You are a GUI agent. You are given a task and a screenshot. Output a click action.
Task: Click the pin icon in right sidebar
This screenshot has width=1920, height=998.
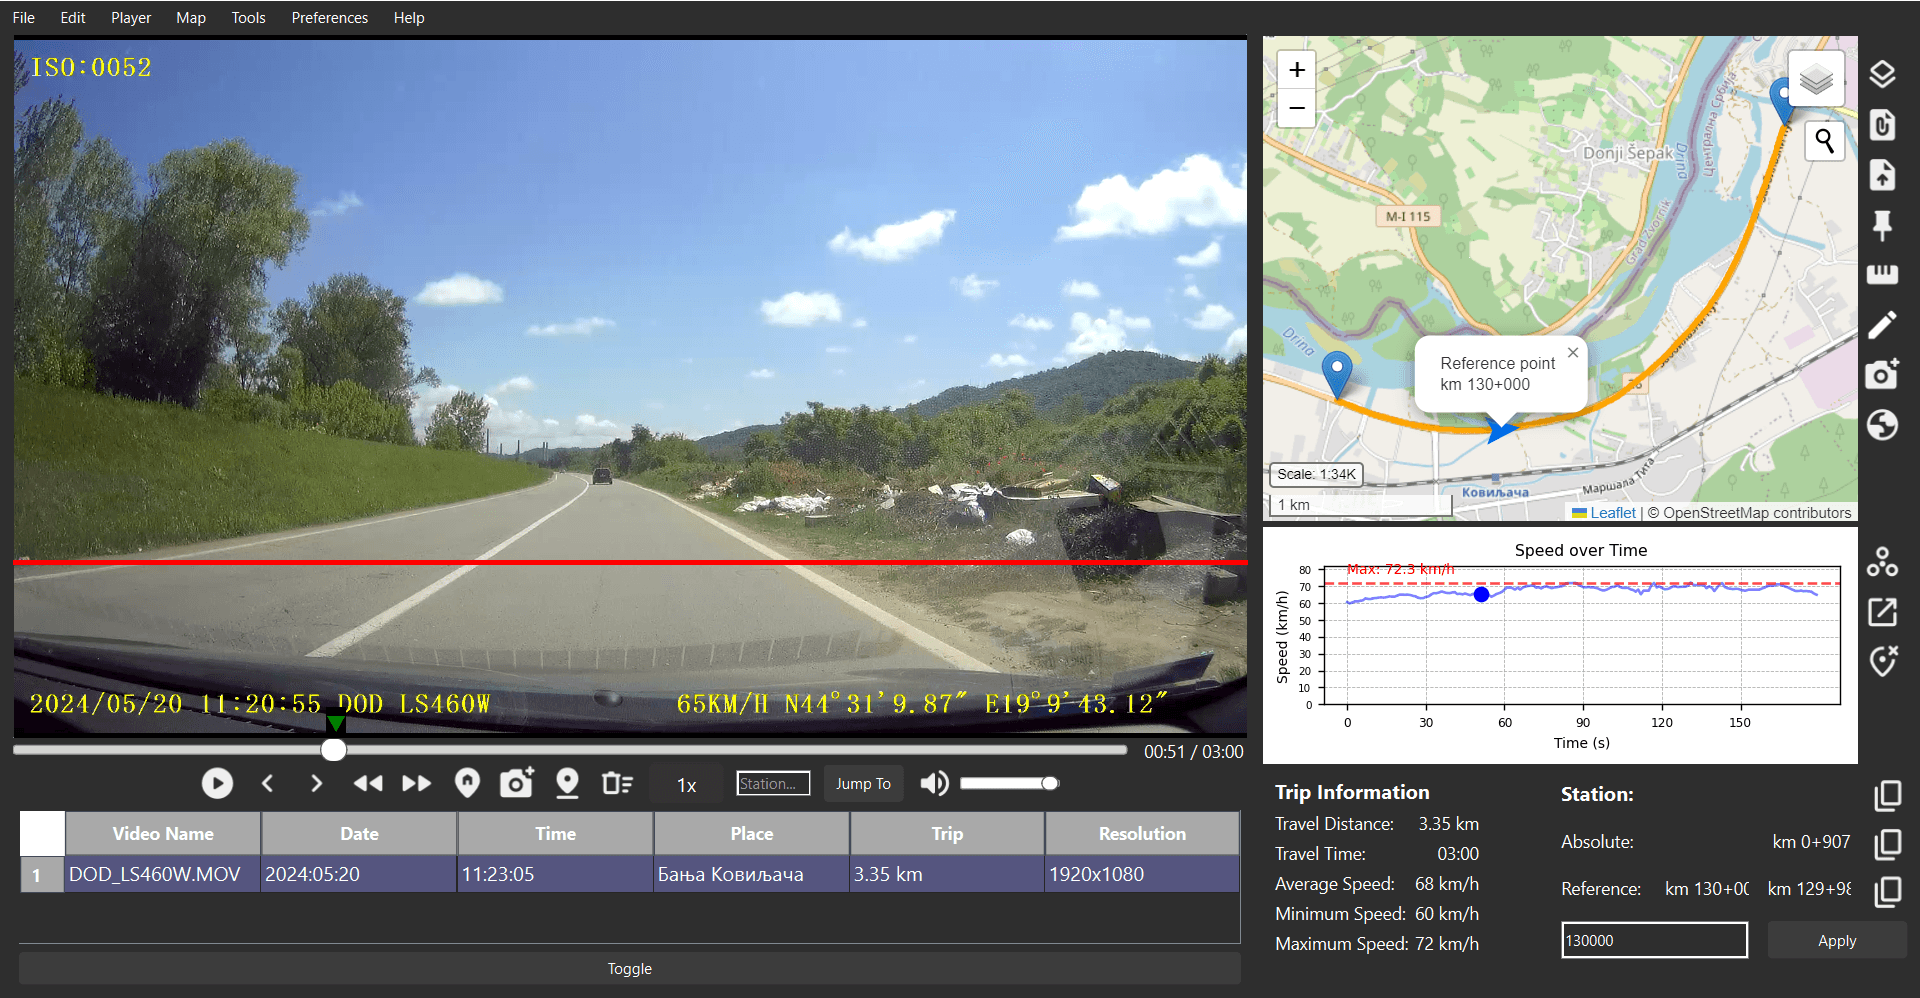tap(1883, 226)
